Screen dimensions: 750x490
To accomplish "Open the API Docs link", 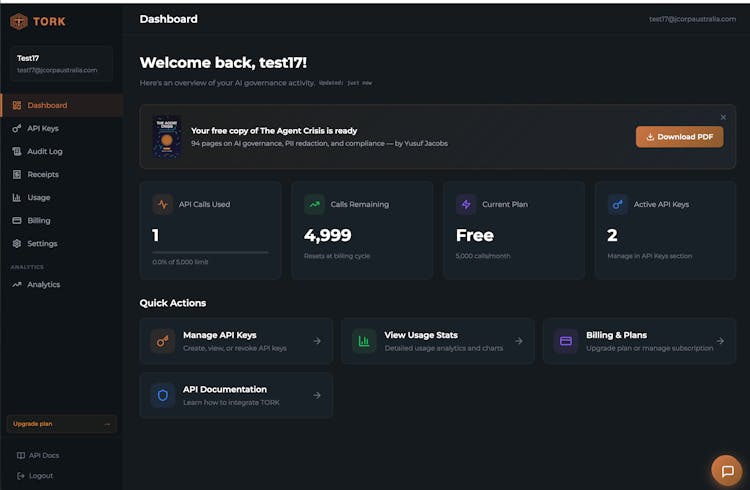I will point(43,455).
